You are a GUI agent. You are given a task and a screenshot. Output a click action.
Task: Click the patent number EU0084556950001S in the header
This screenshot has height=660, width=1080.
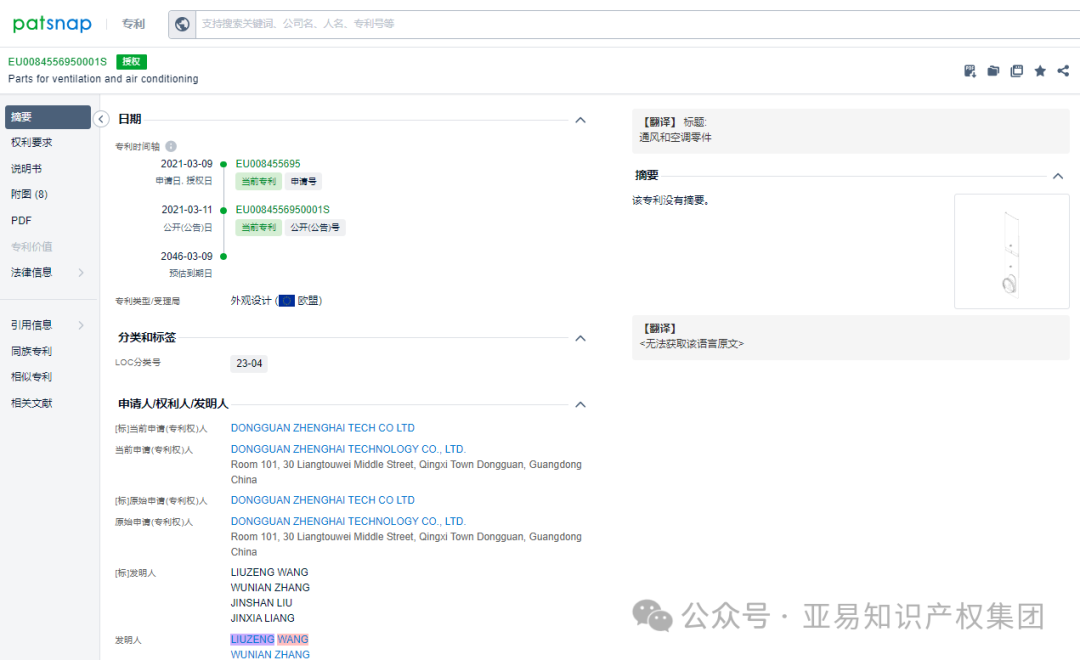57,62
